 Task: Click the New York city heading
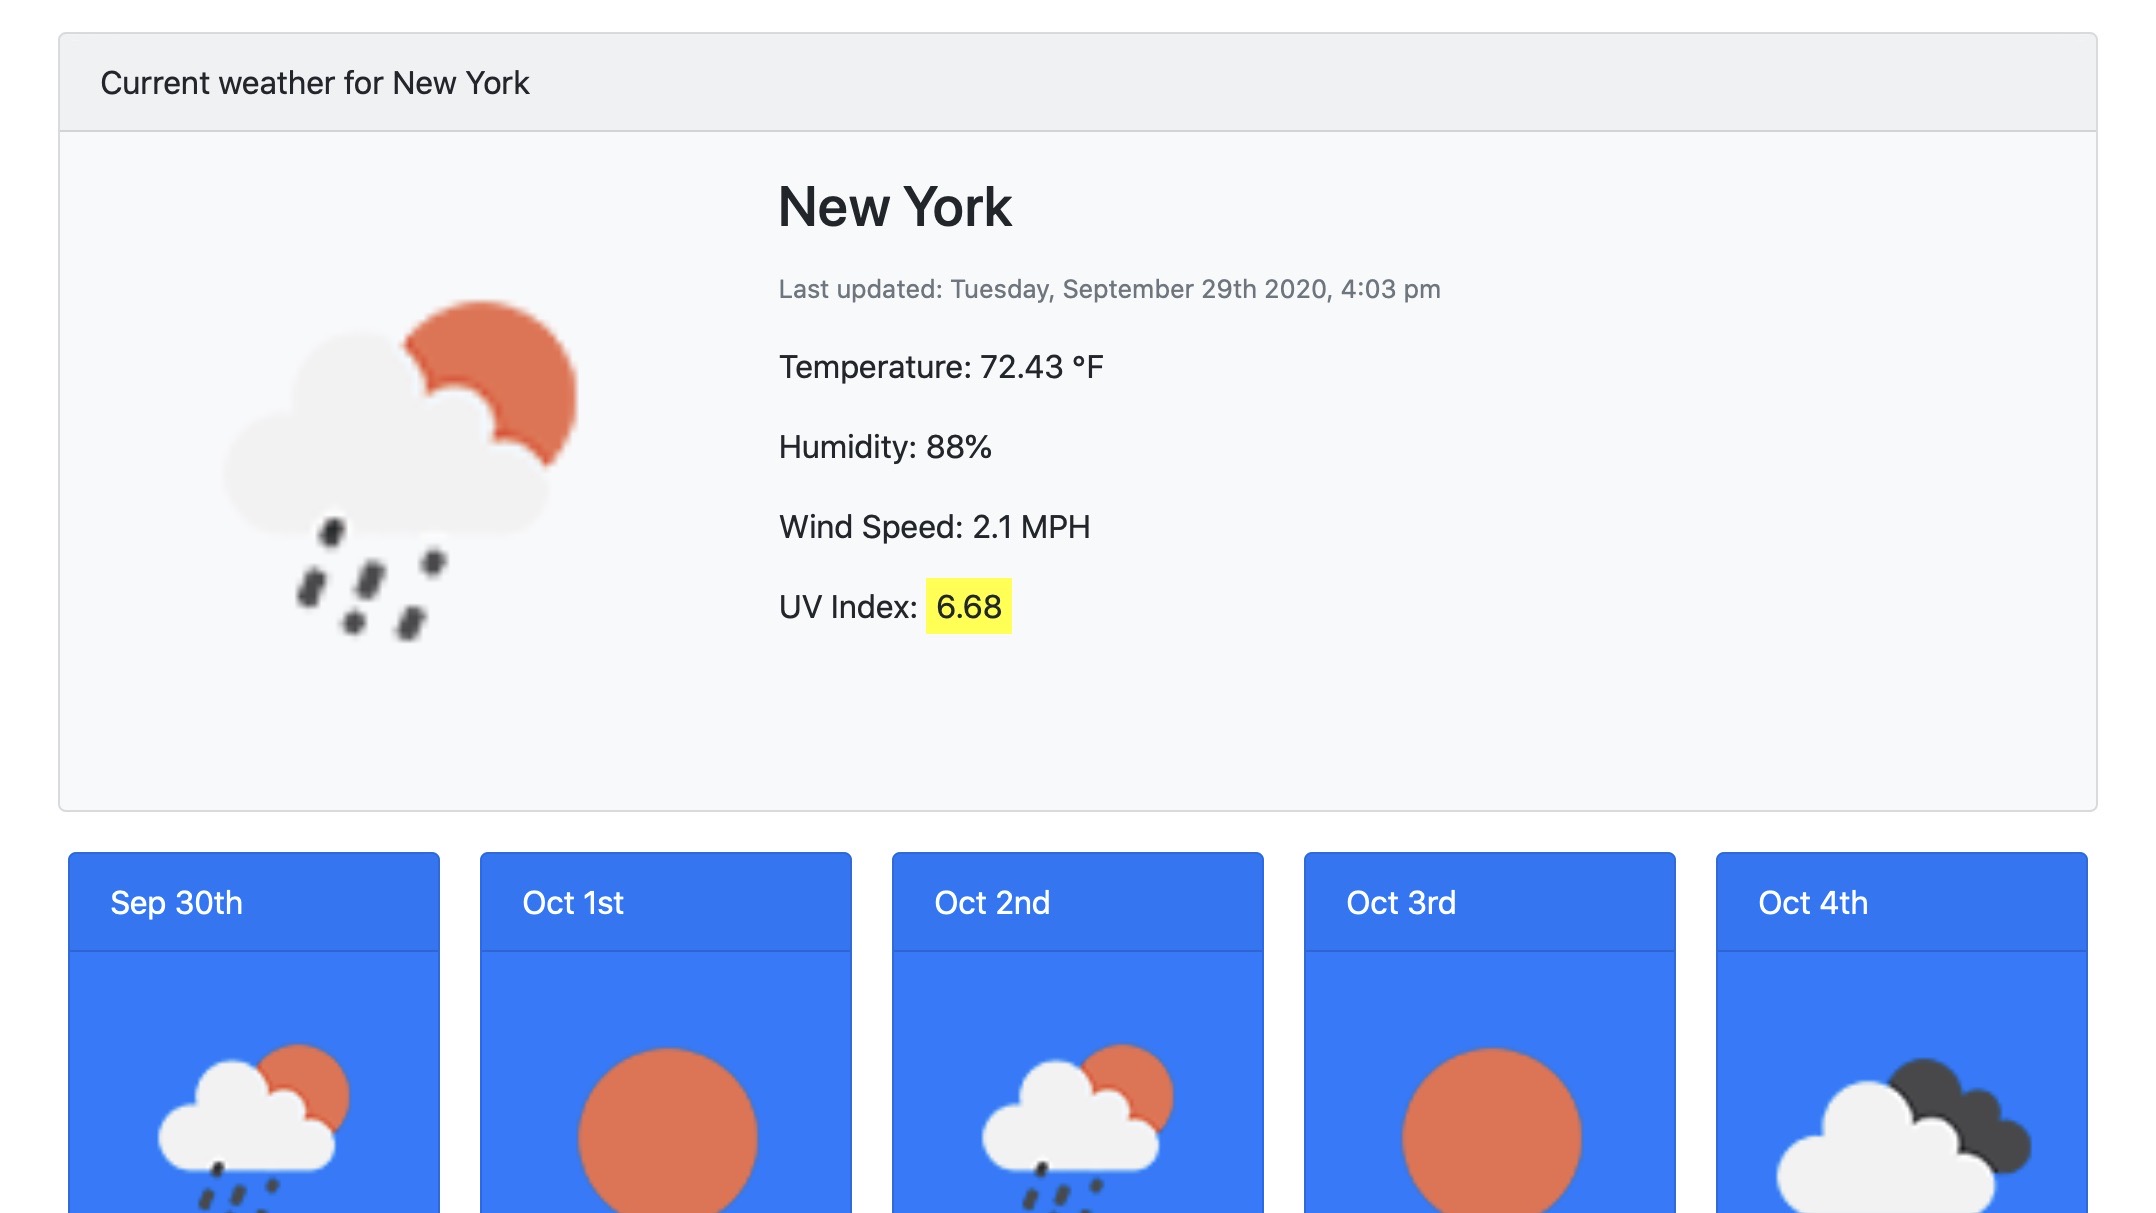(895, 207)
